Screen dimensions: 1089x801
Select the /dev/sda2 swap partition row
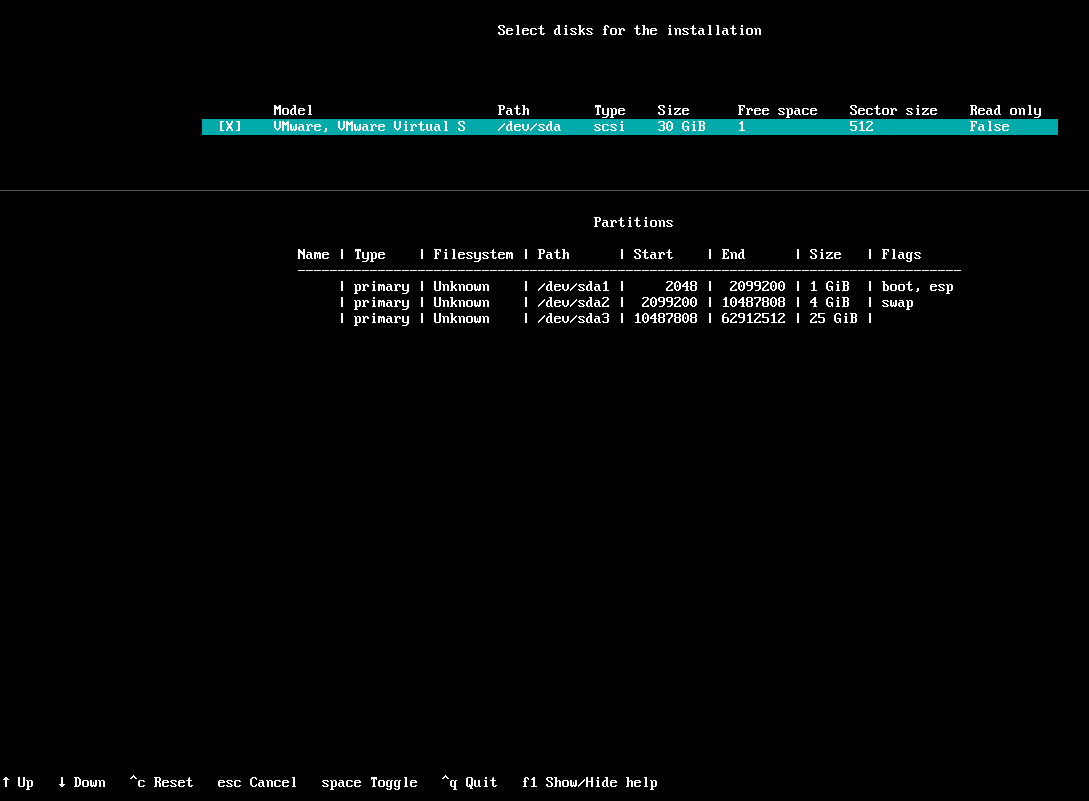[x=573, y=303]
